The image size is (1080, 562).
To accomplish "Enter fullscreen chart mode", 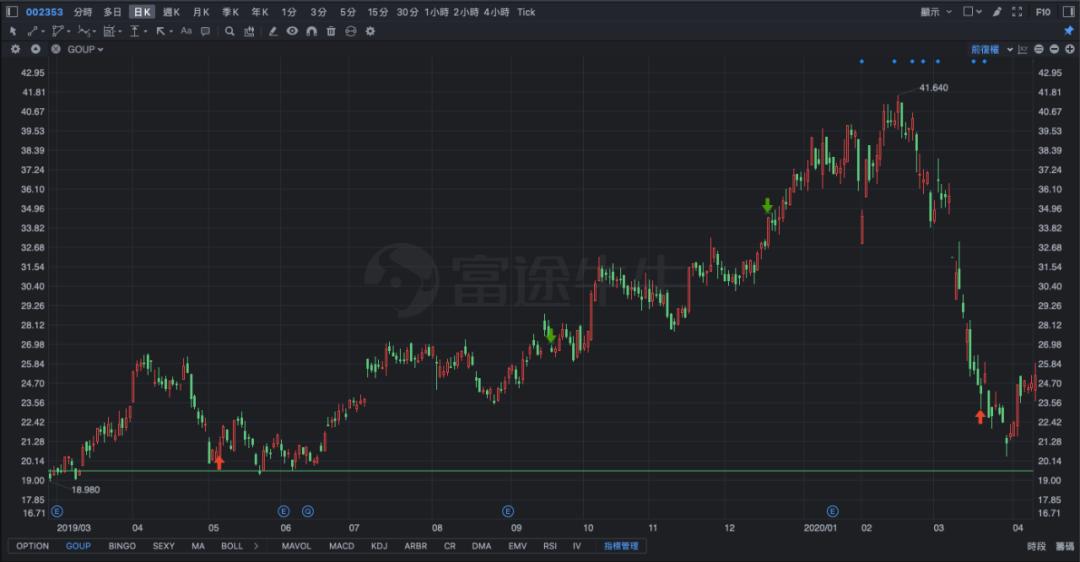I will [x=1017, y=12].
